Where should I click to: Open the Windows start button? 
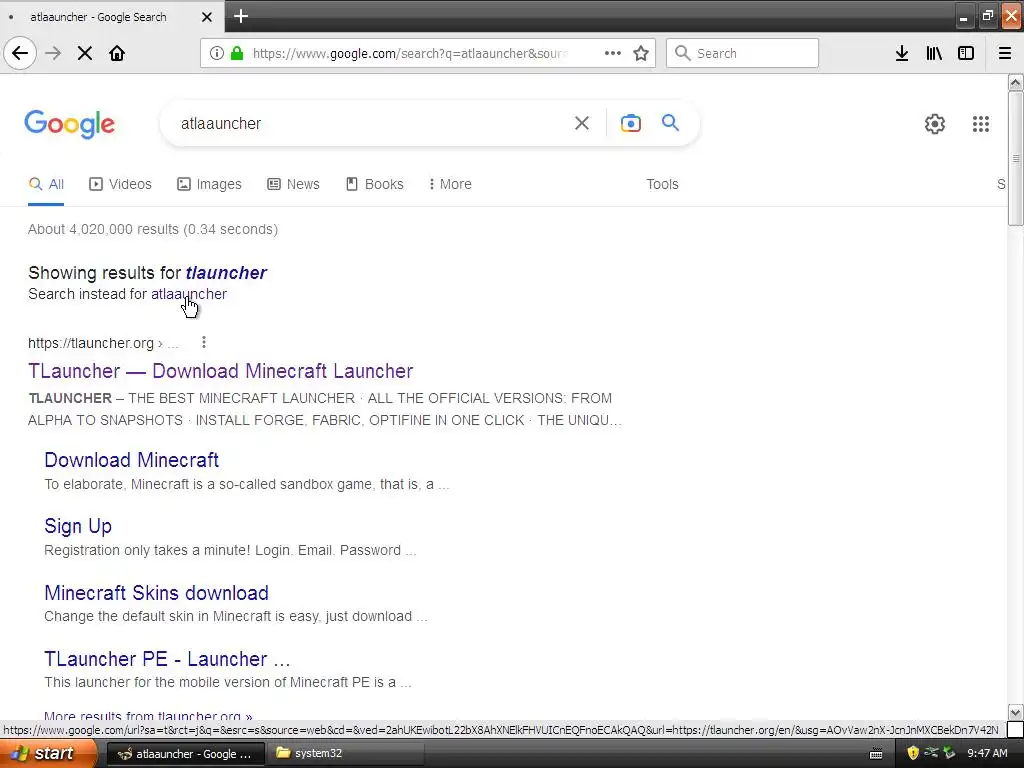tap(47, 753)
